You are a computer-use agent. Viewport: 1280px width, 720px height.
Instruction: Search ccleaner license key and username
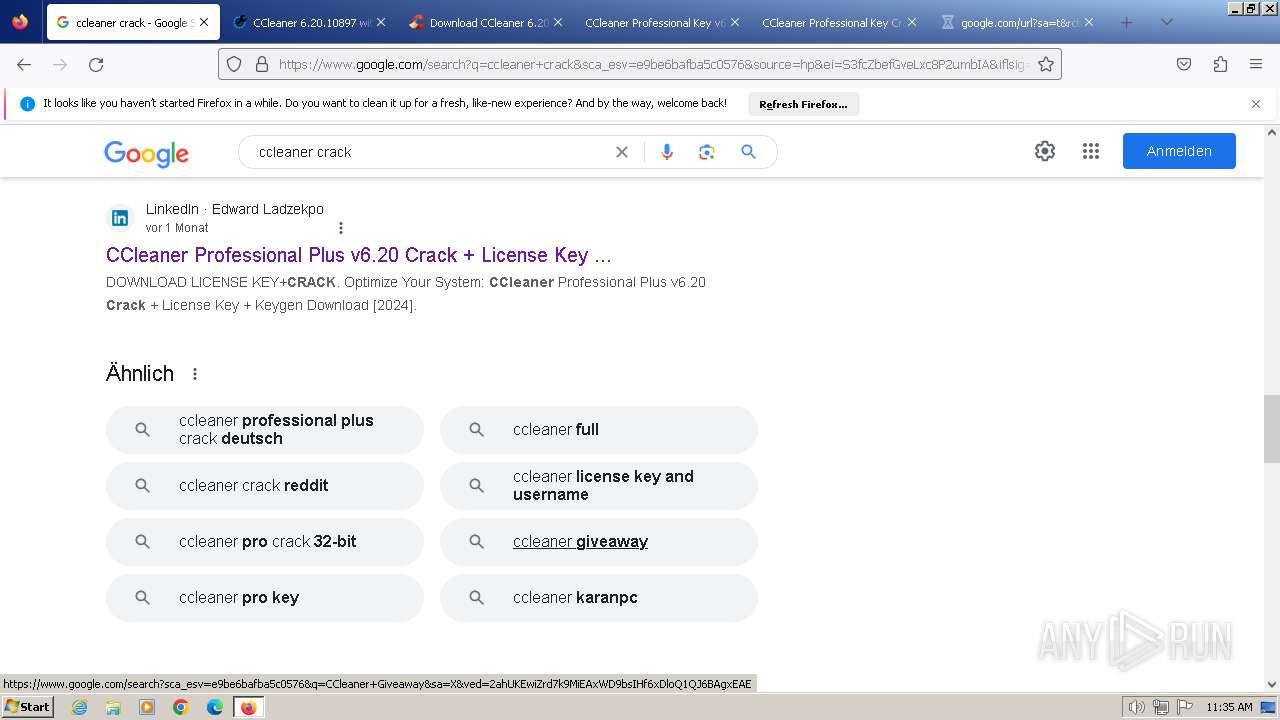click(599, 486)
